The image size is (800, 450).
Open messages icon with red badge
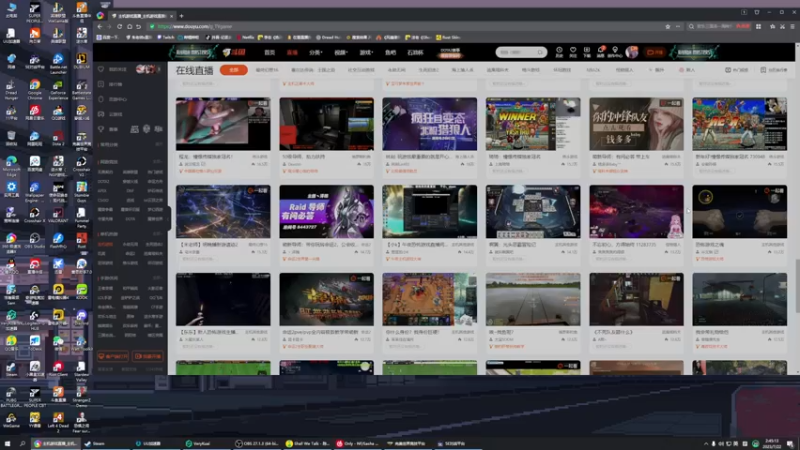[601, 52]
